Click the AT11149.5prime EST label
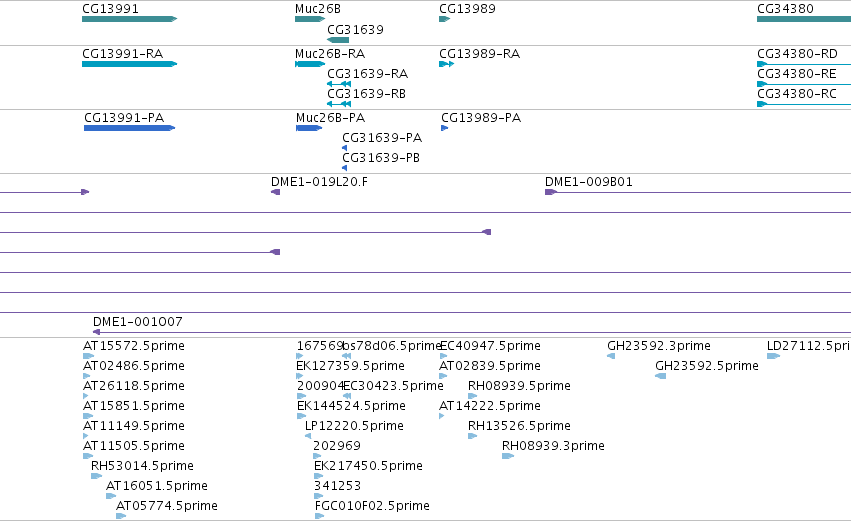The width and height of the screenshot is (851, 521). click(x=134, y=426)
